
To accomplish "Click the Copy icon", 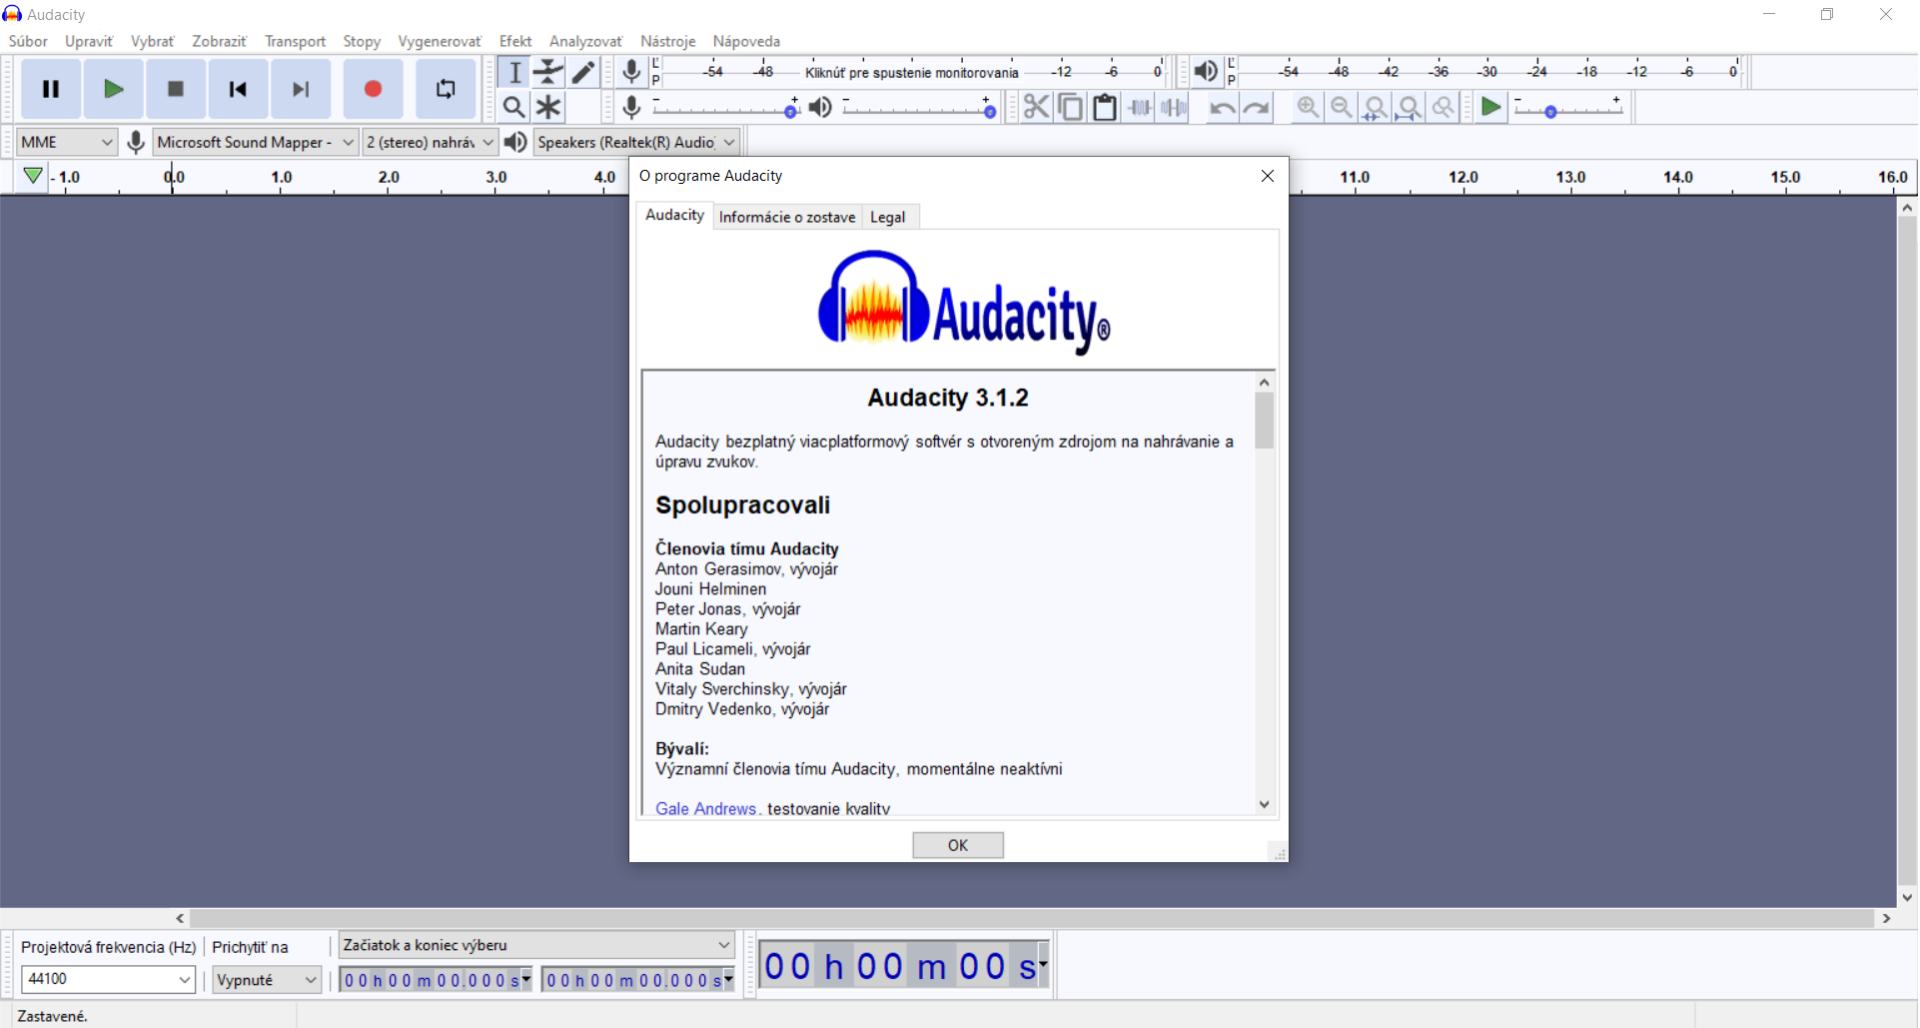I will pyautogui.click(x=1070, y=107).
